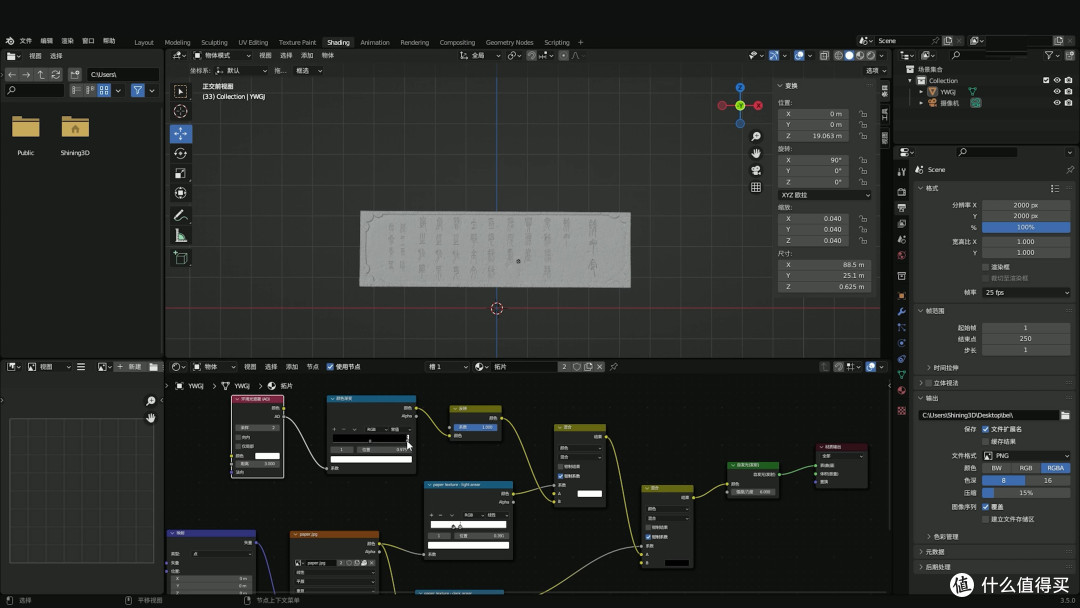
Task: Click the Add Cube tool icon
Action: coord(180,258)
